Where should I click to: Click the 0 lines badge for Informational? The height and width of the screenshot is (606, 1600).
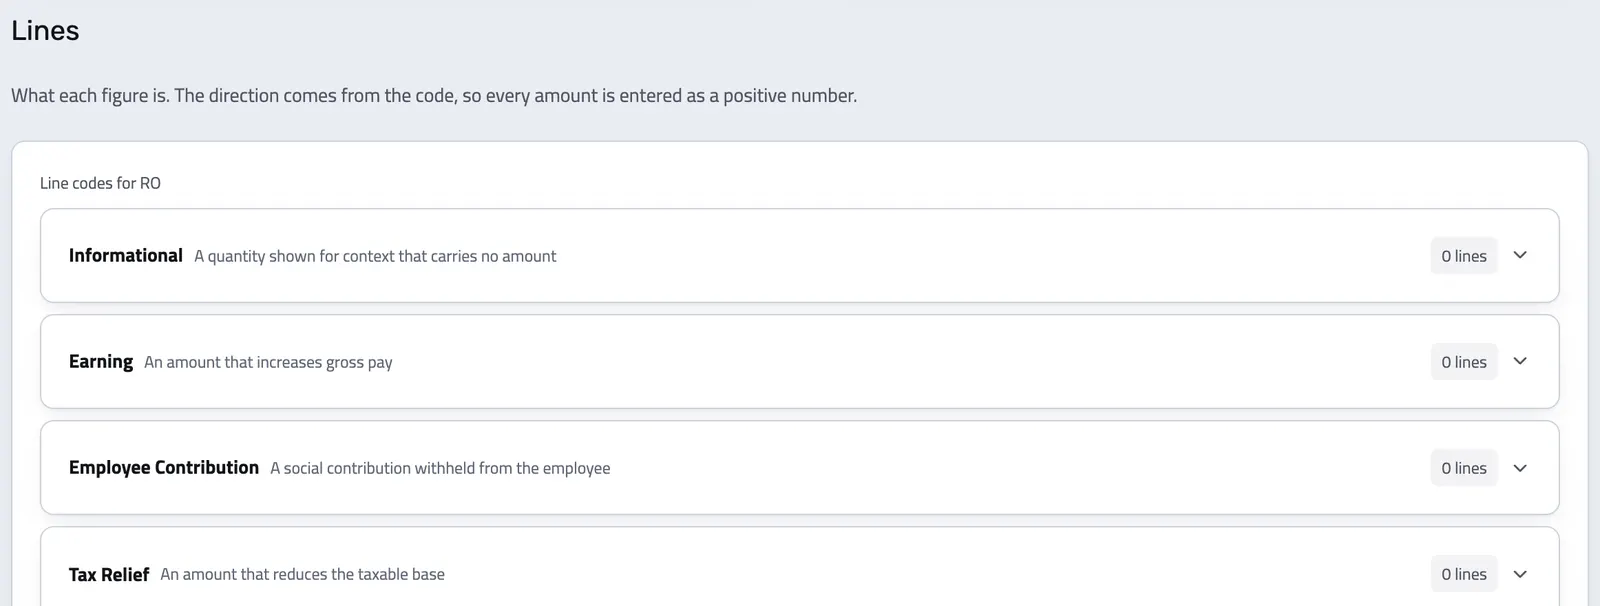click(x=1464, y=256)
